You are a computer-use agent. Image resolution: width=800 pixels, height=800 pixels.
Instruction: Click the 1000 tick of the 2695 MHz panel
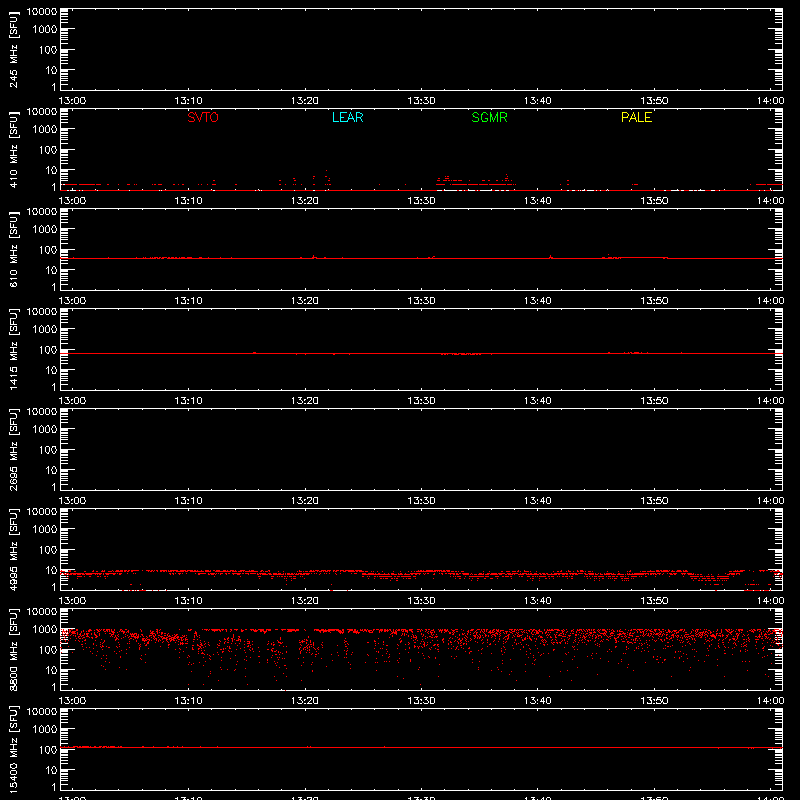click(45, 430)
